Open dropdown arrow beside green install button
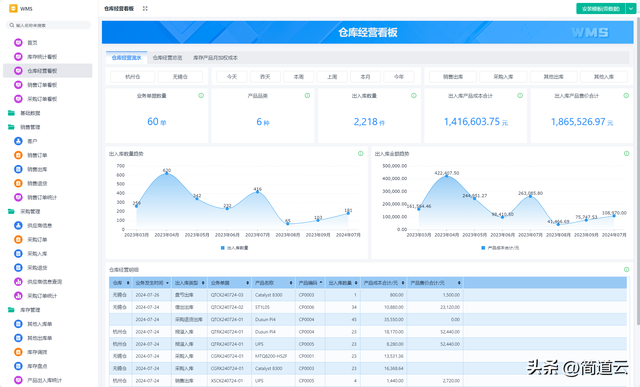The height and width of the screenshot is (387, 640). pos(631,9)
